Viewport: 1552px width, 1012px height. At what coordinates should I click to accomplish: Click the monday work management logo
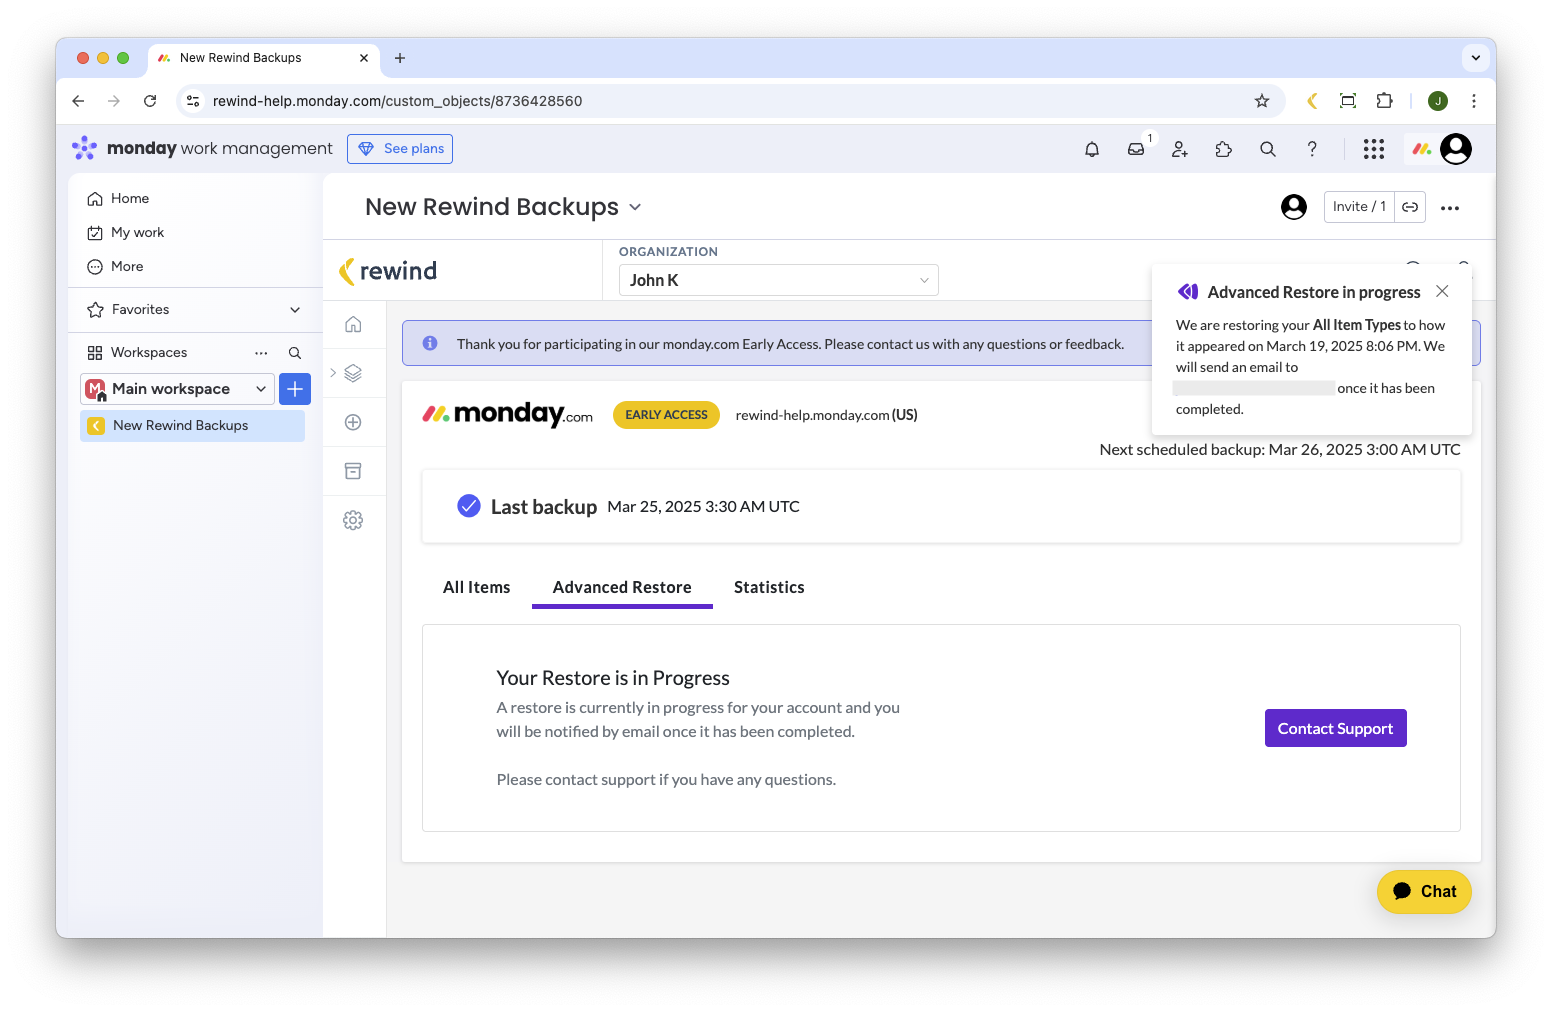pos(202,149)
